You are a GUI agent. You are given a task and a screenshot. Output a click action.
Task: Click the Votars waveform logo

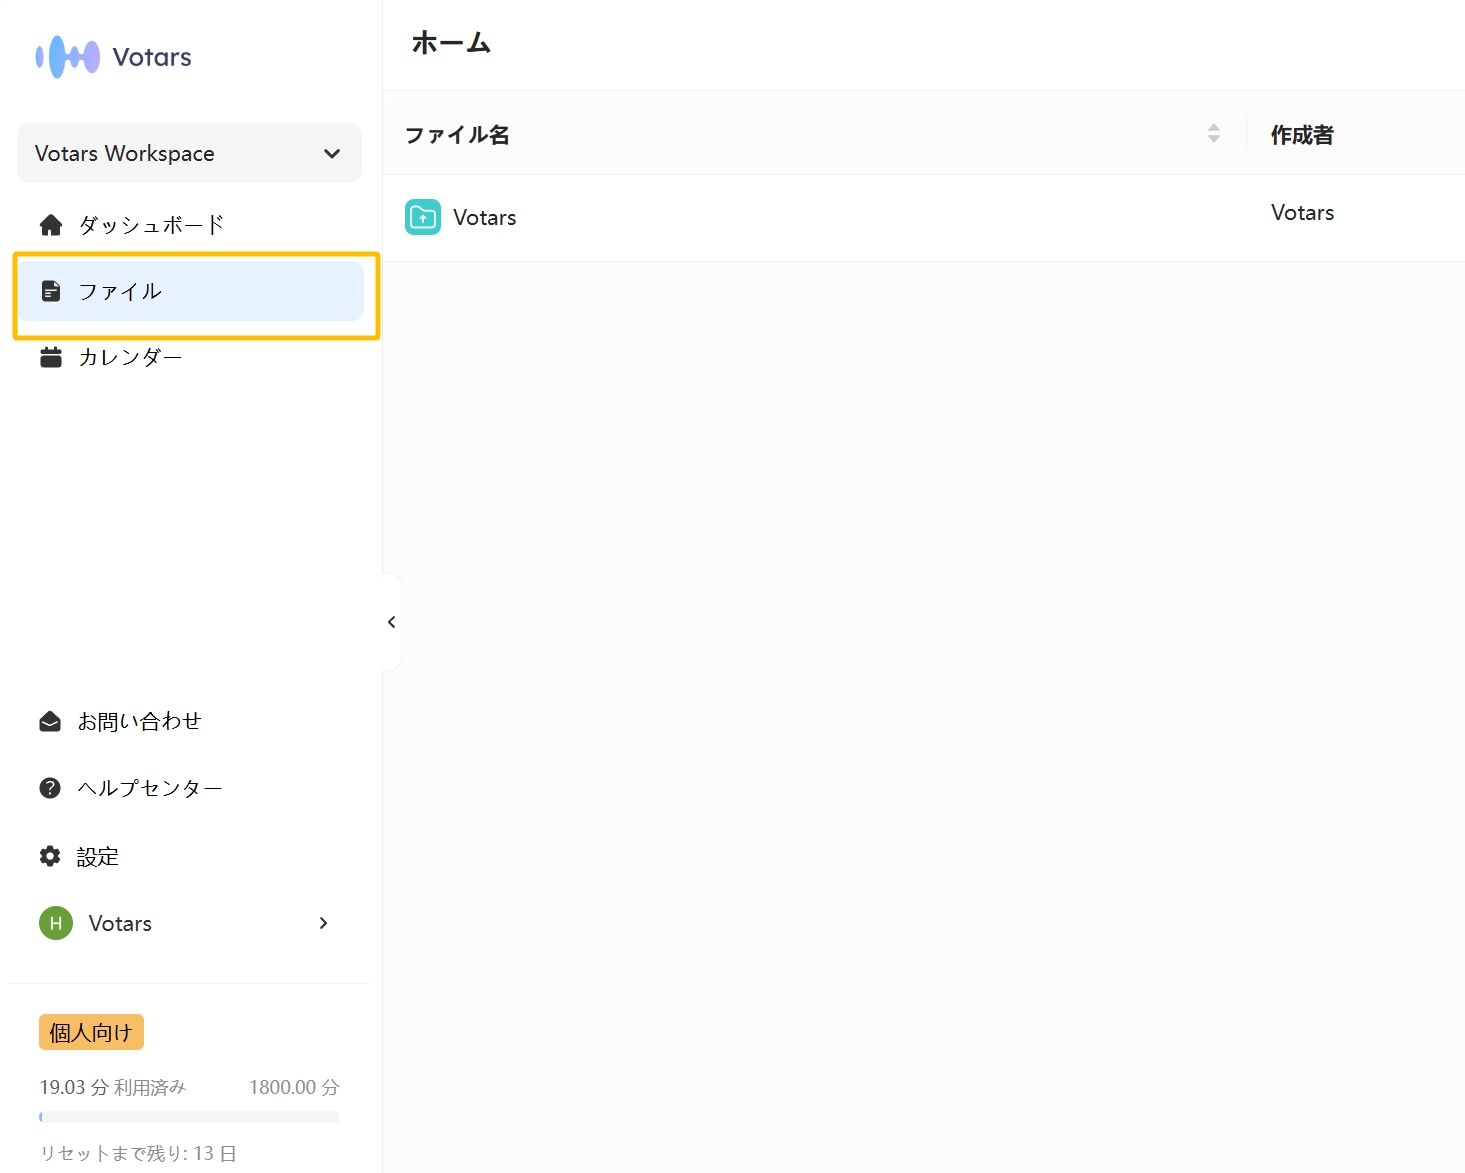tap(67, 57)
